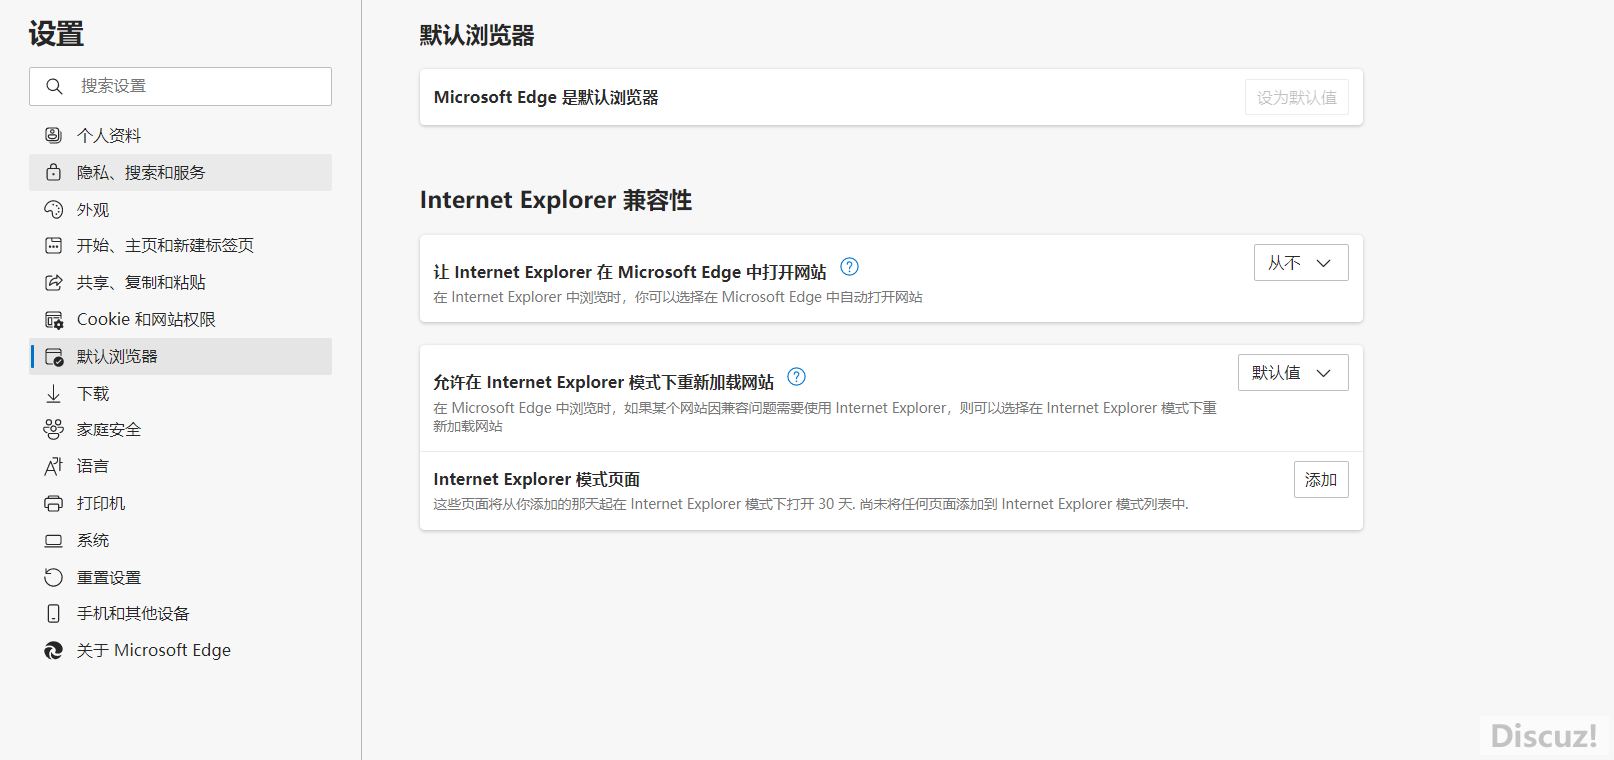Screen dimensions: 1614x760
Task: Click the download arrow icon beside 下载
Action: (54, 393)
